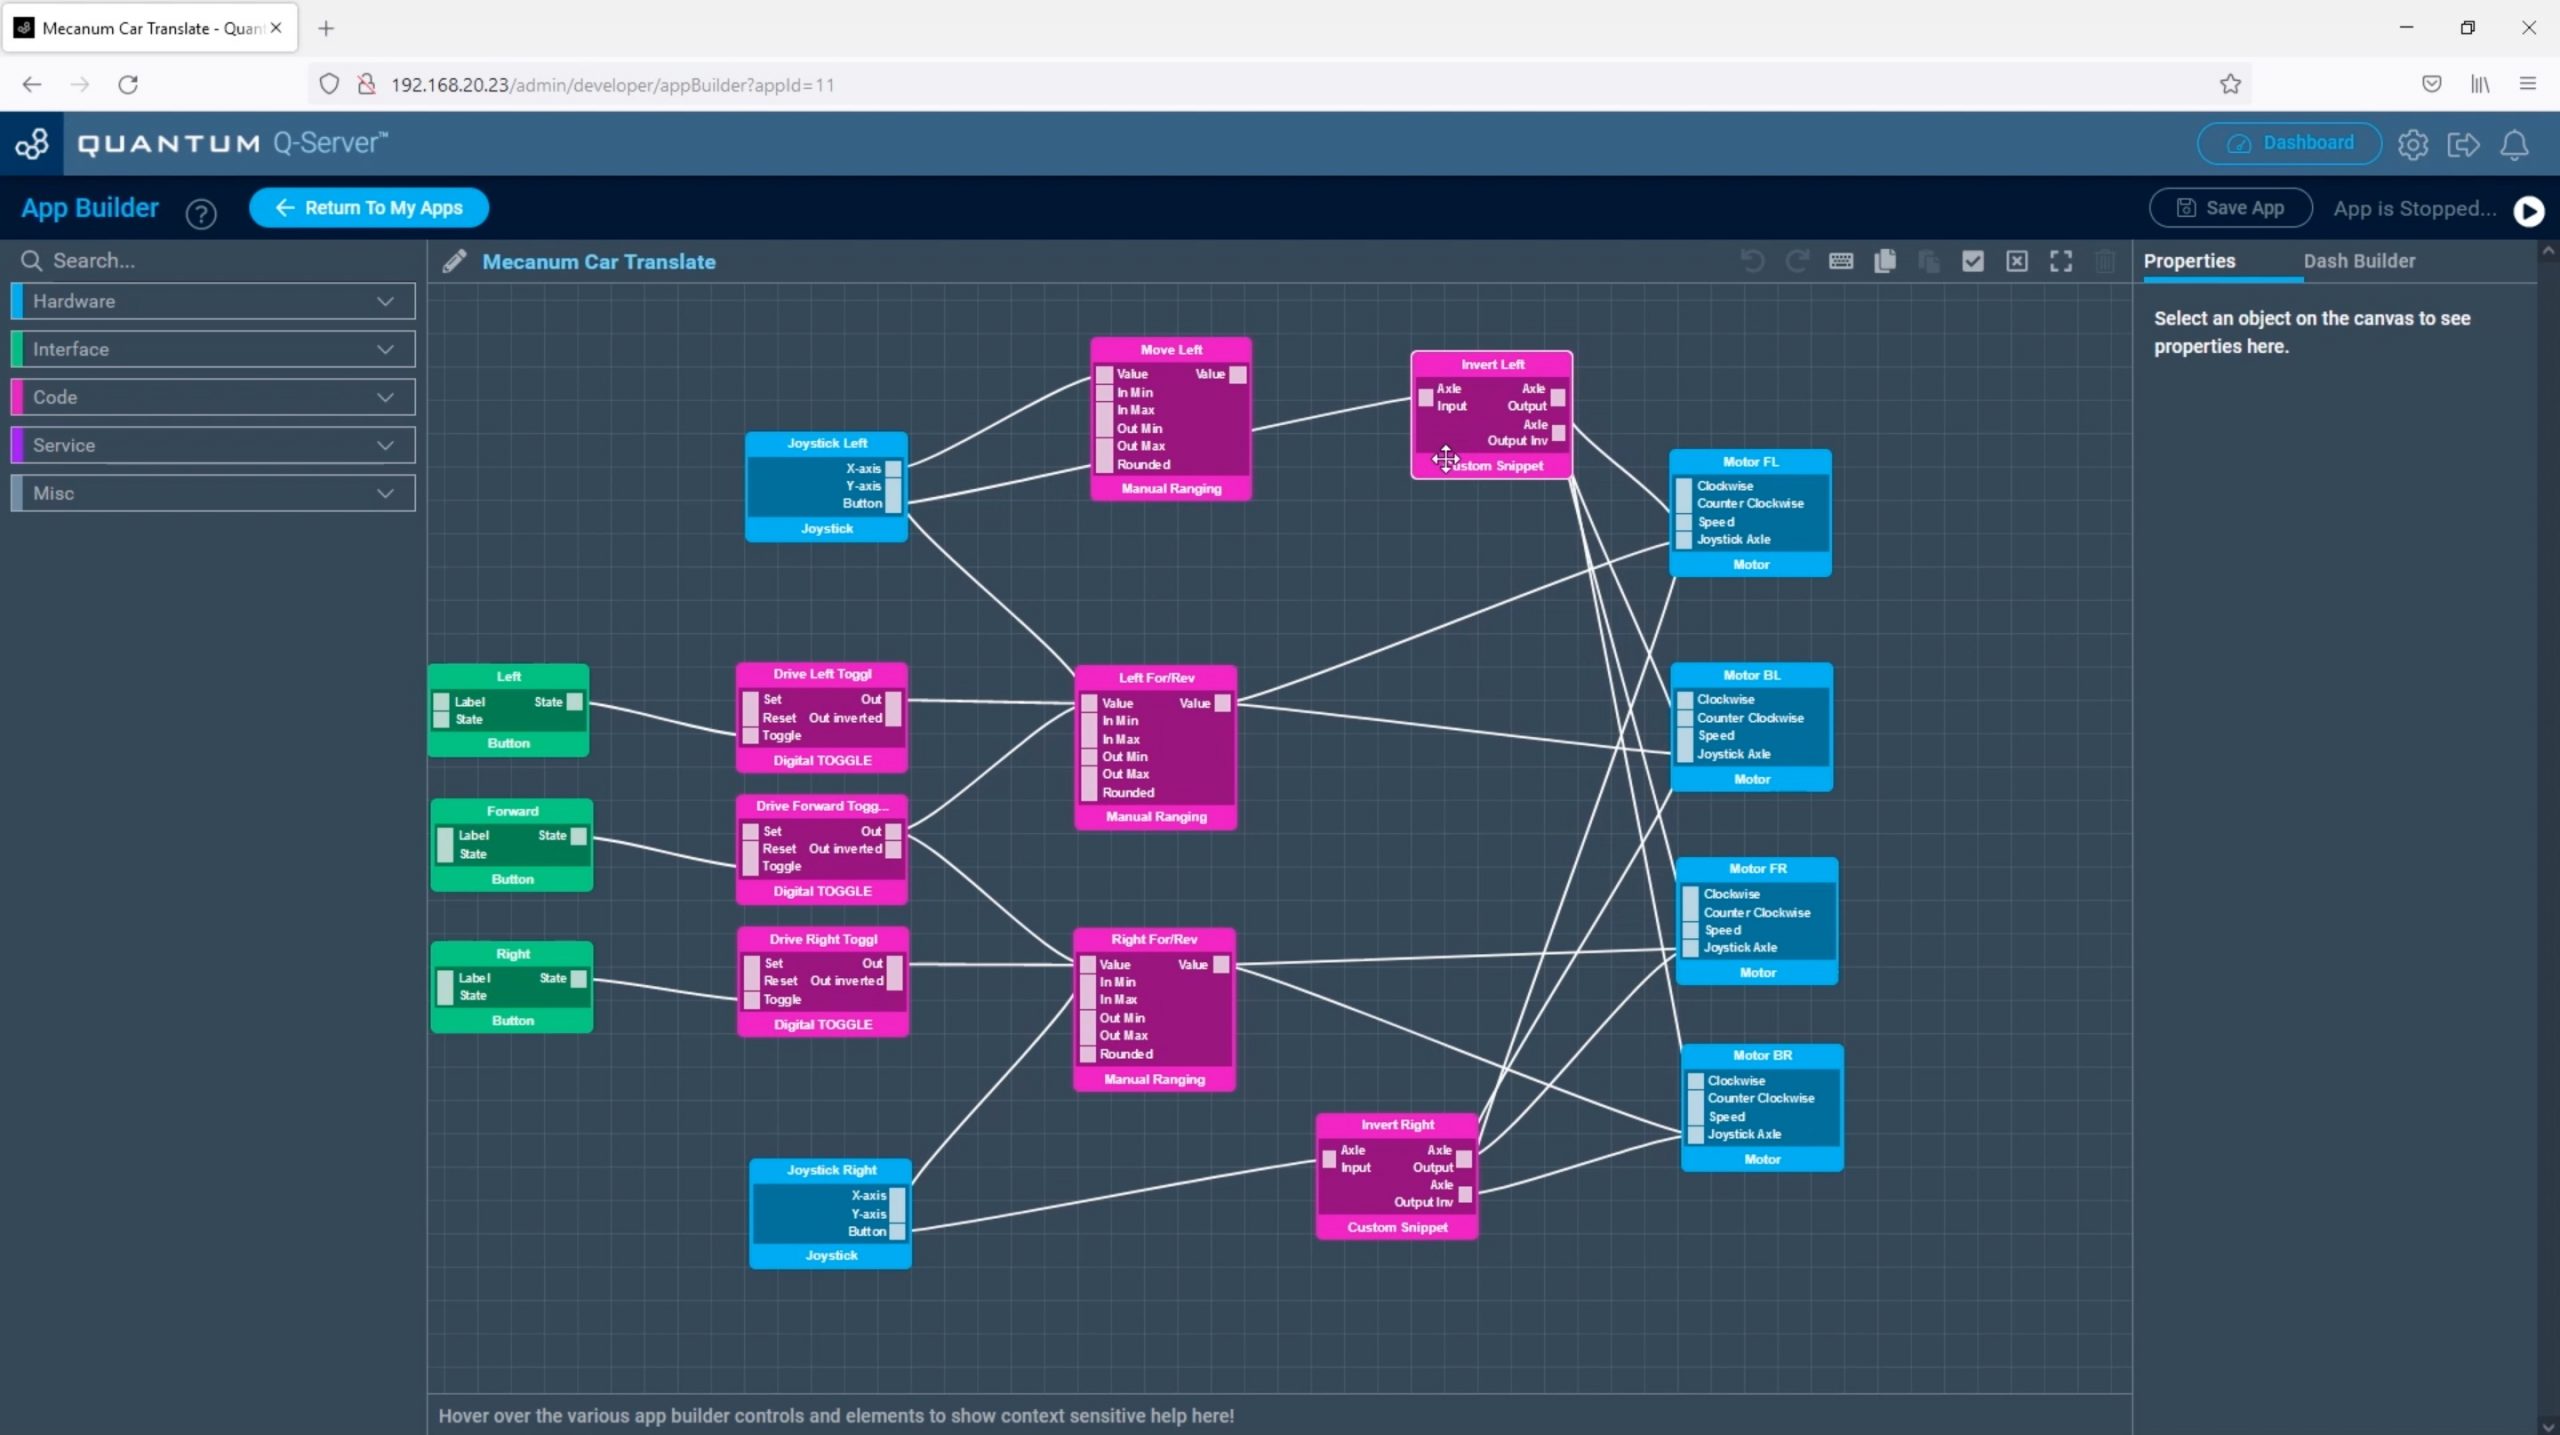Image resolution: width=2560 pixels, height=1435 pixels.
Task: Expand the Interface category
Action: [213, 349]
